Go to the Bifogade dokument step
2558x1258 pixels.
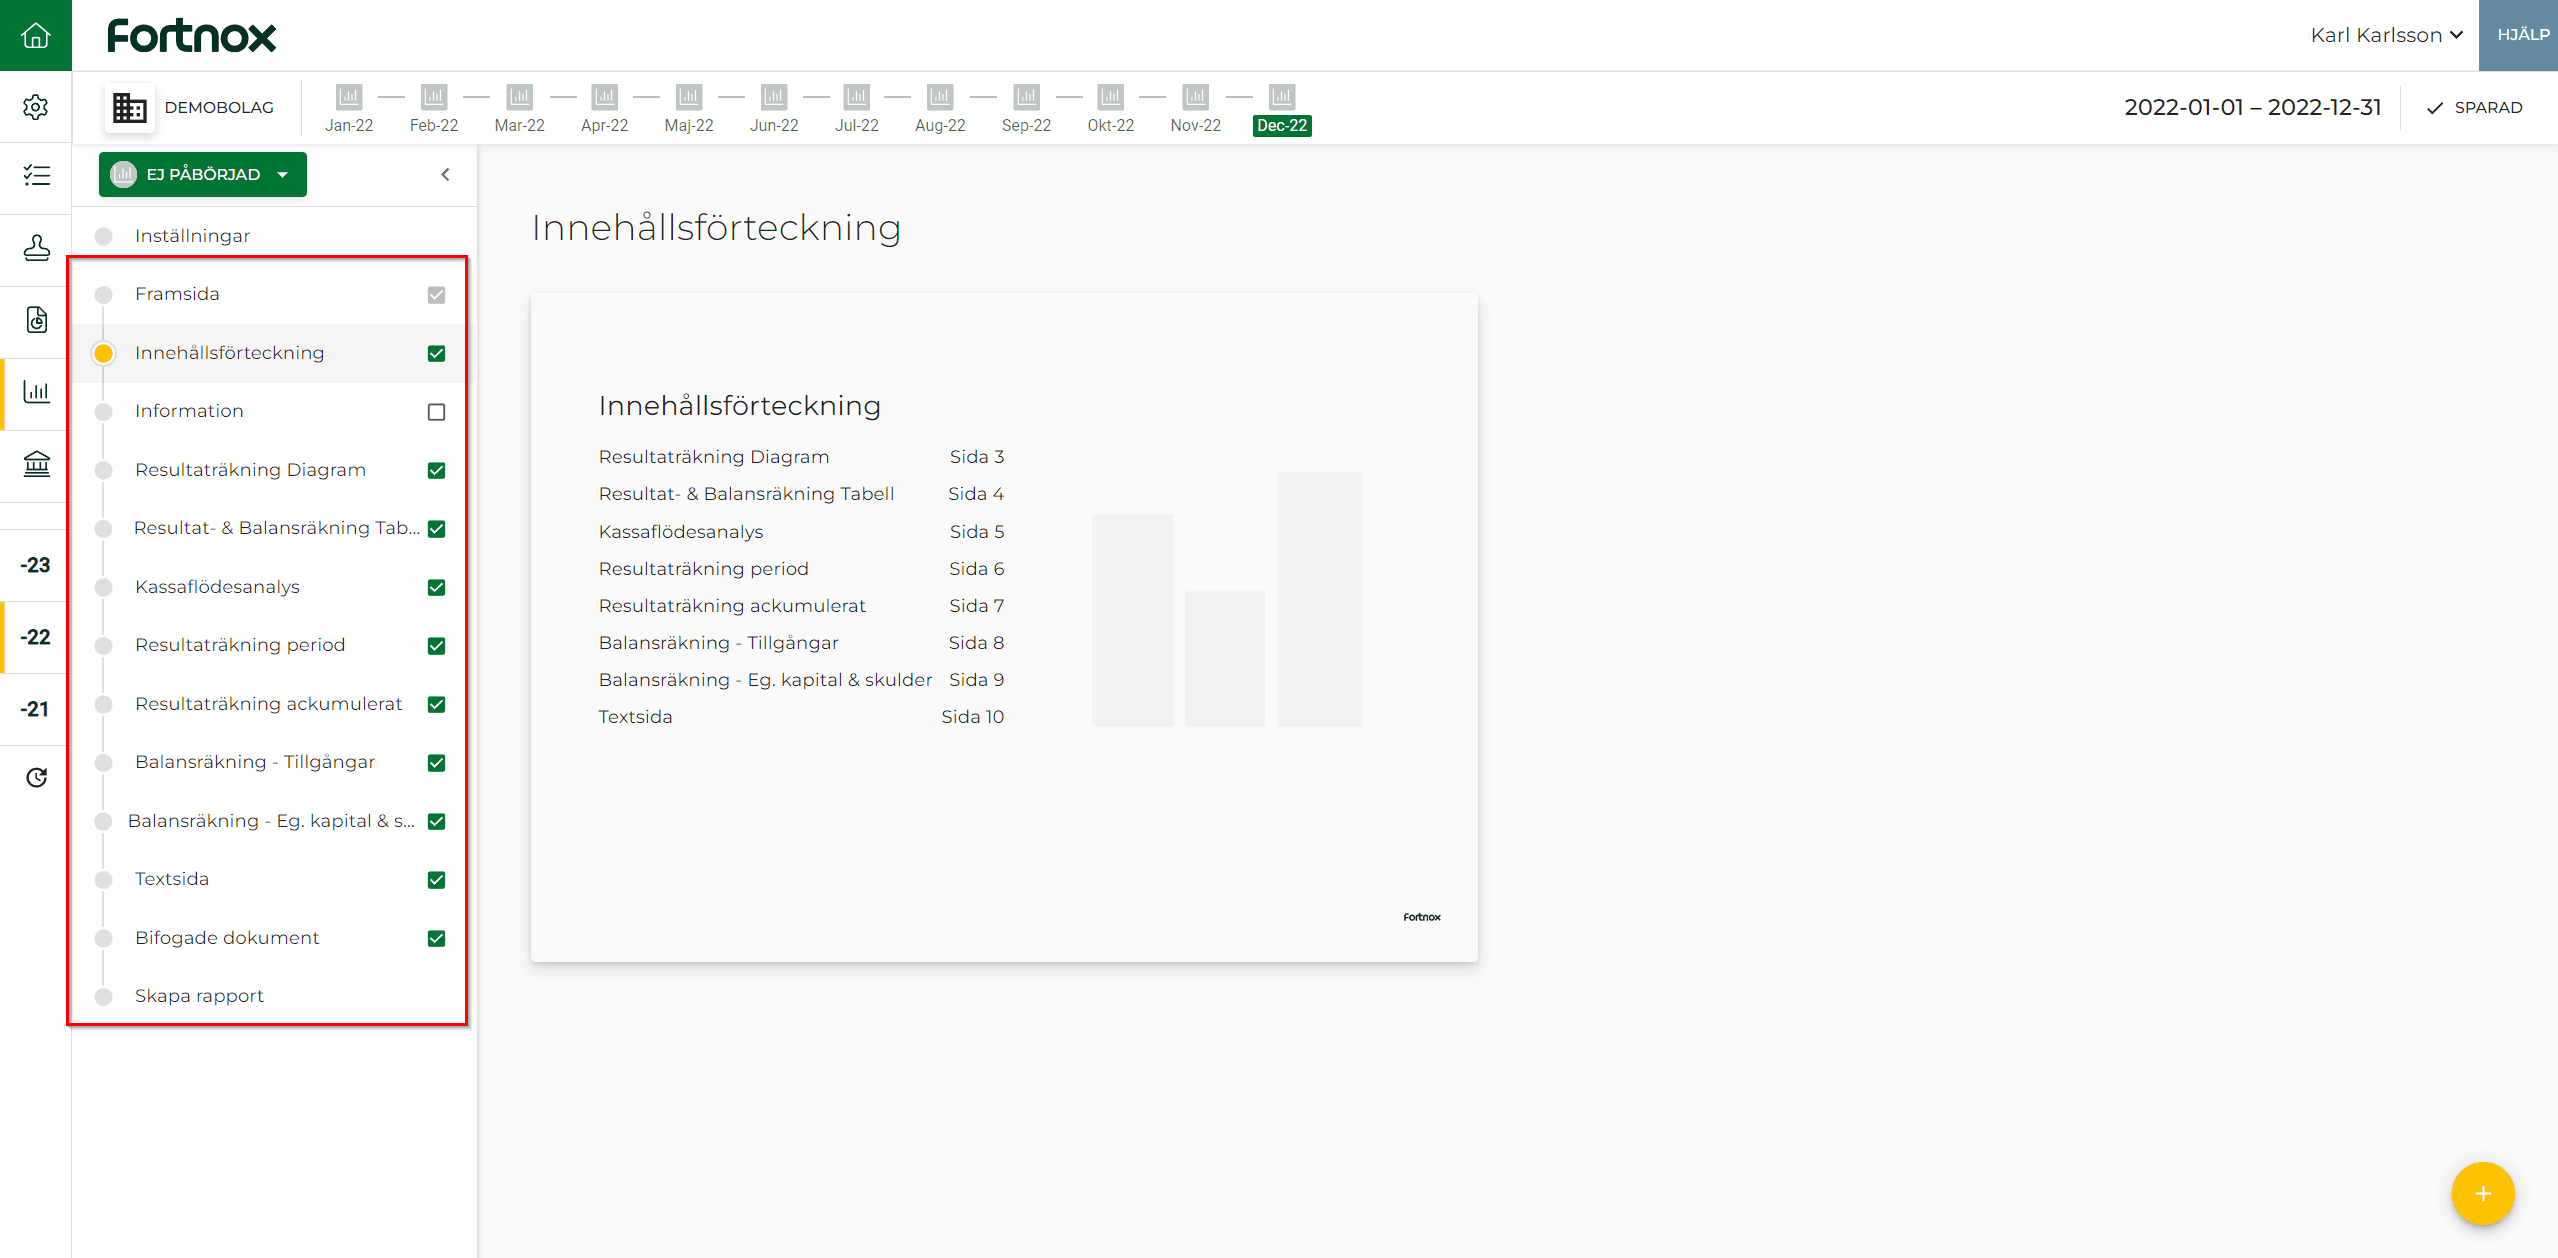pos(227,938)
